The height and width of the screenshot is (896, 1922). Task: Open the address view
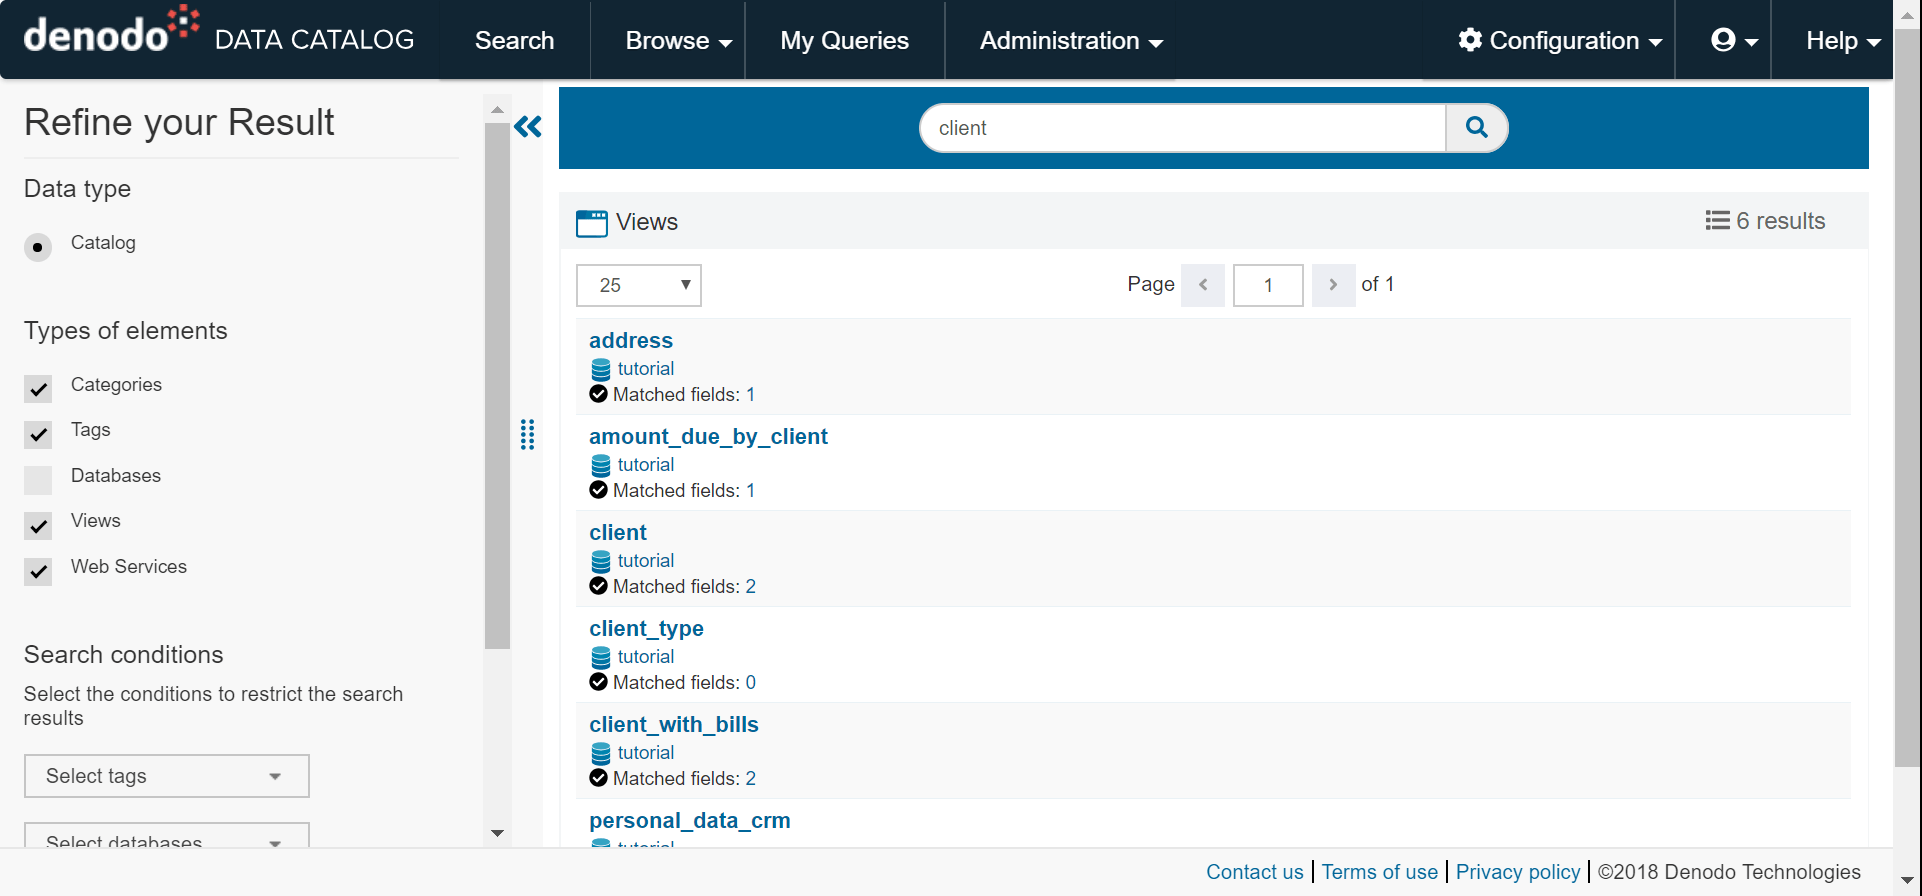(x=631, y=340)
